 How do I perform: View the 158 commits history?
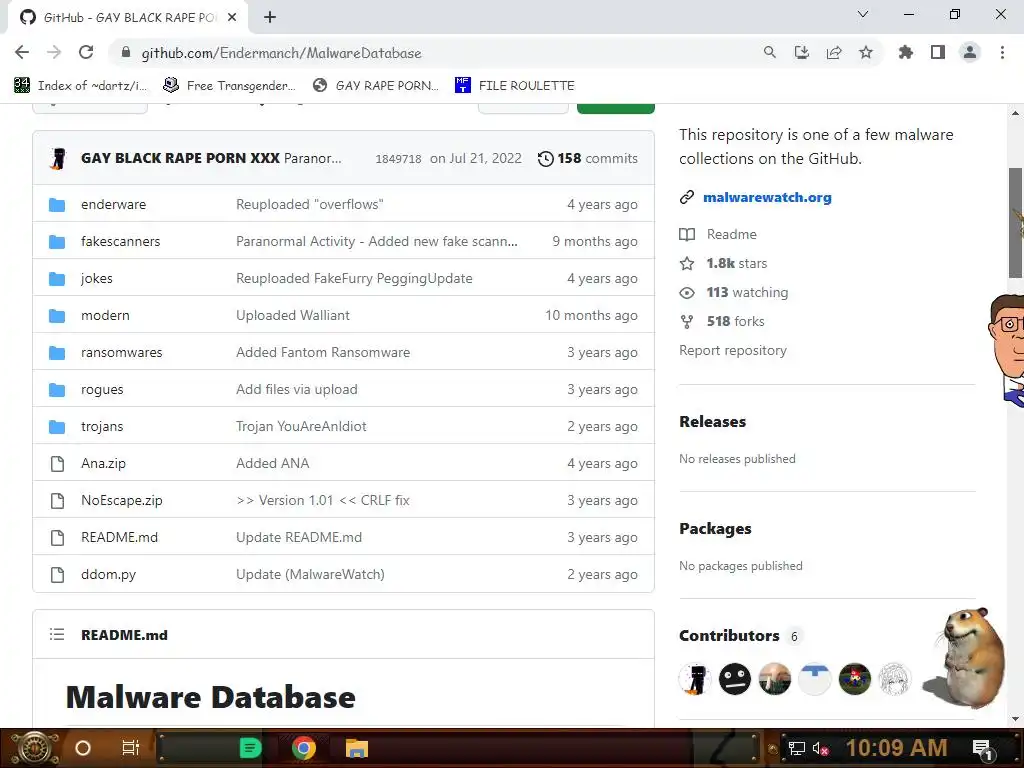point(588,159)
